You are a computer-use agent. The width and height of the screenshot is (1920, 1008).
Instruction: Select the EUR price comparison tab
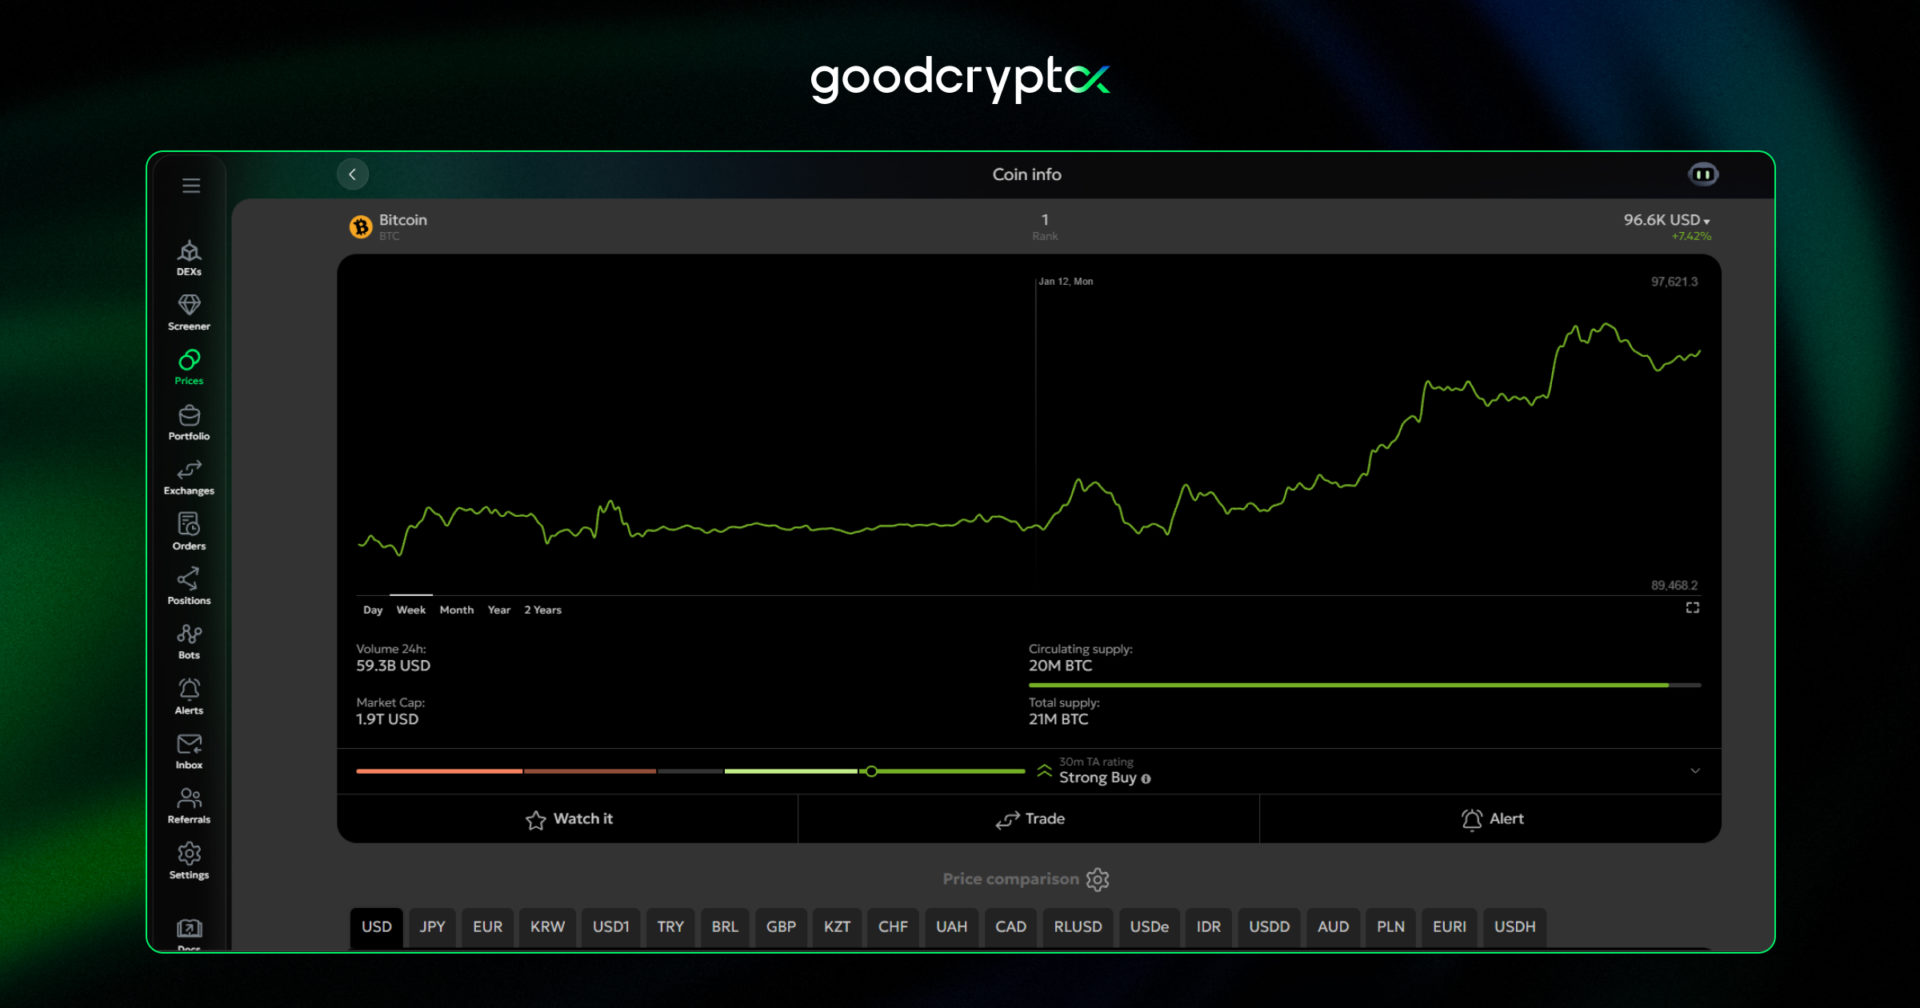487,927
